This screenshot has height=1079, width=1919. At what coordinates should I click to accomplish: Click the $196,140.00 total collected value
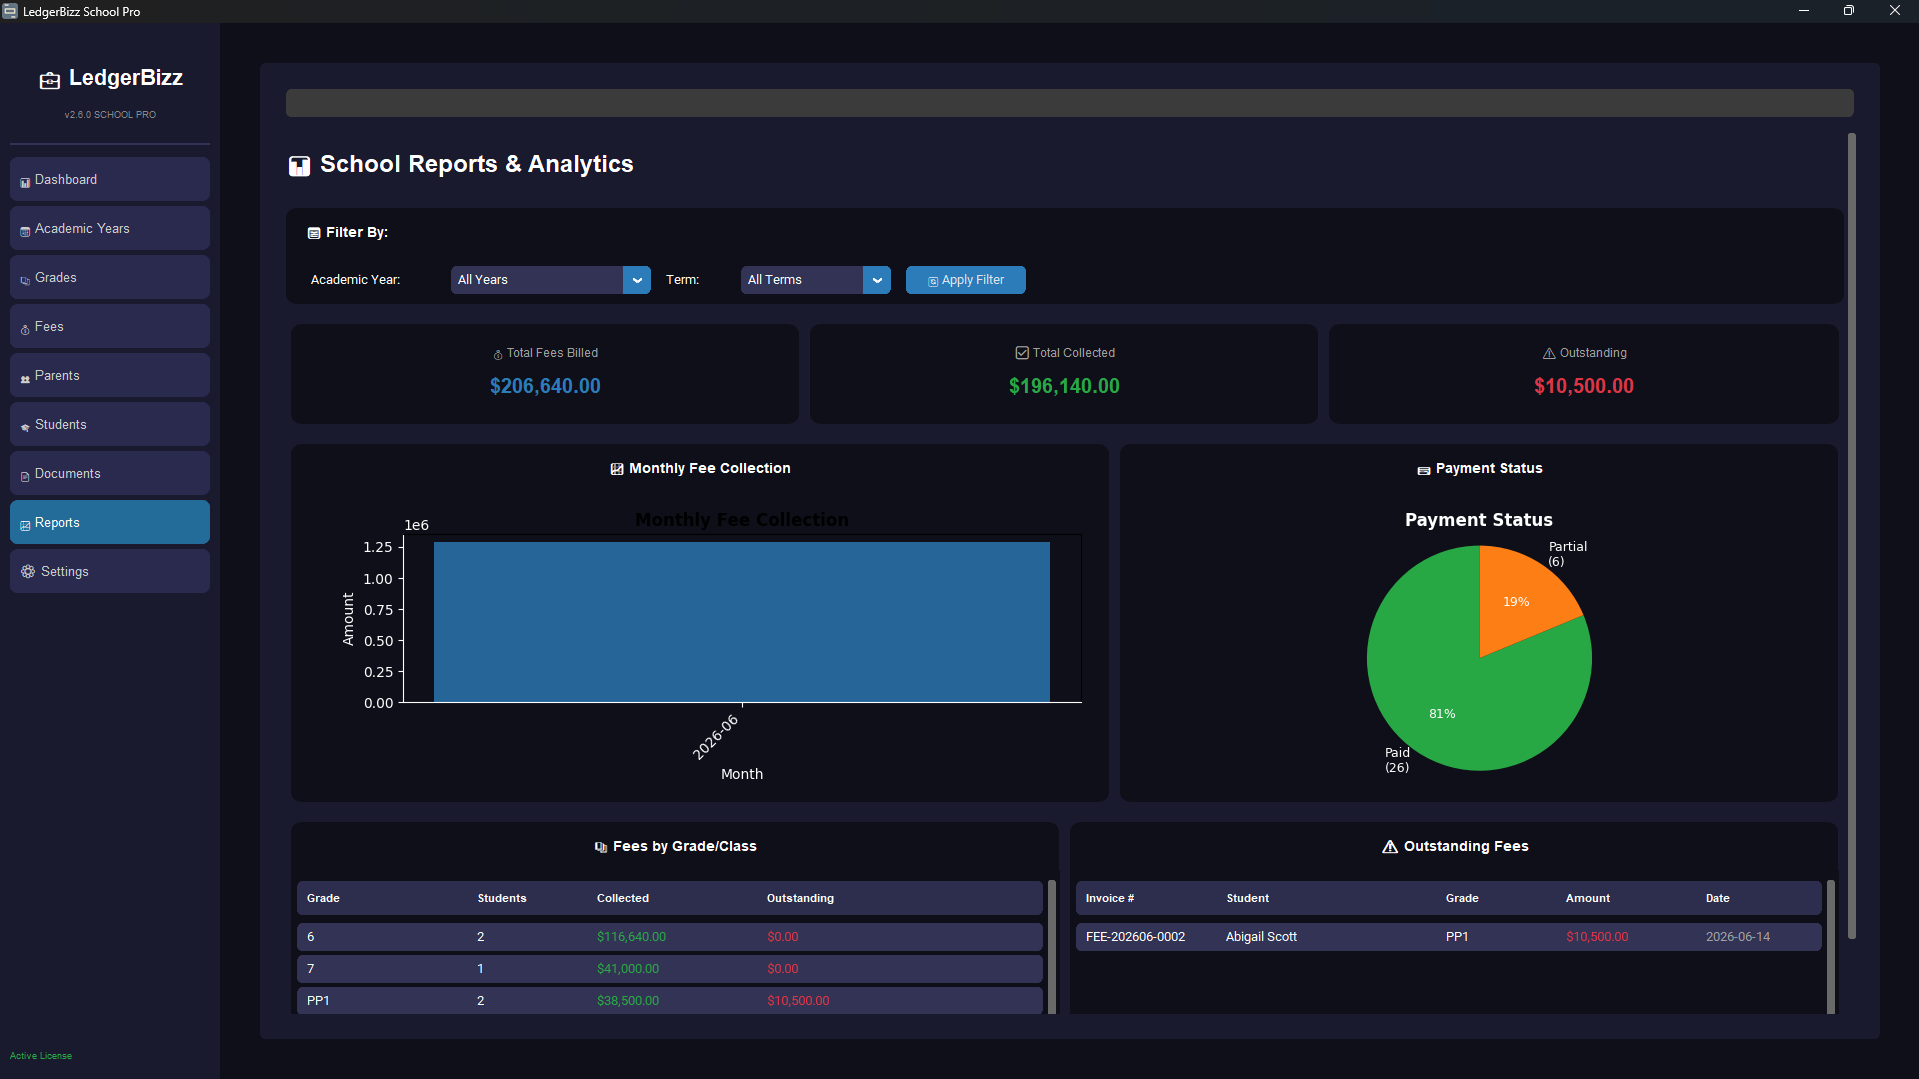click(1064, 386)
